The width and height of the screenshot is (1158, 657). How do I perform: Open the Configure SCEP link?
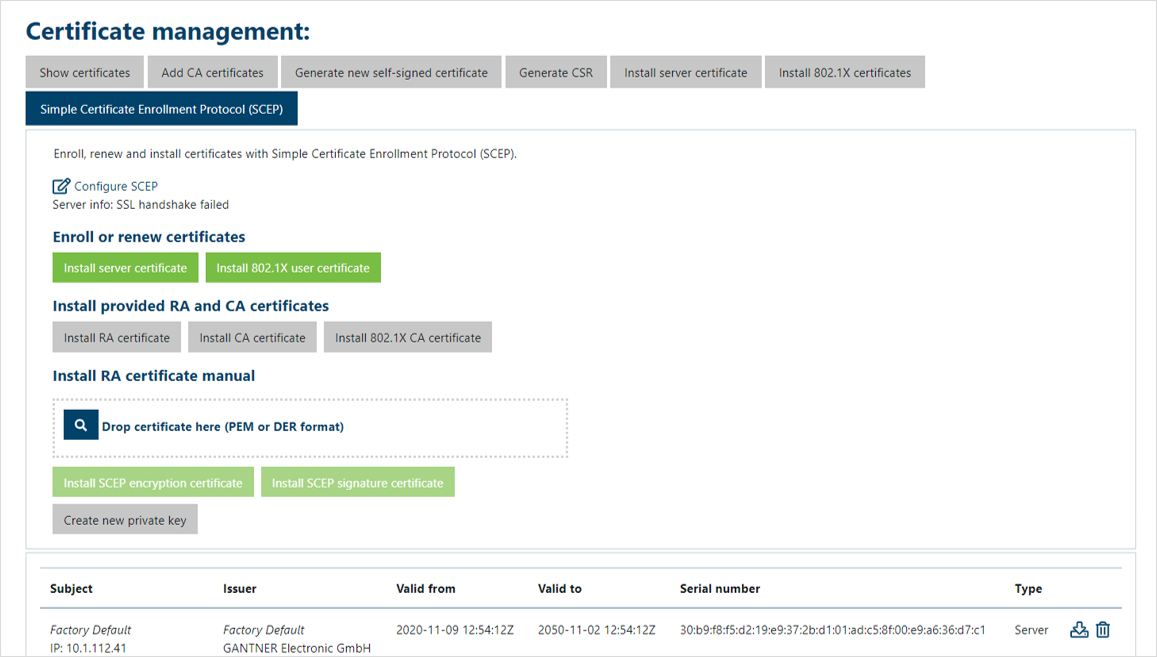click(116, 186)
